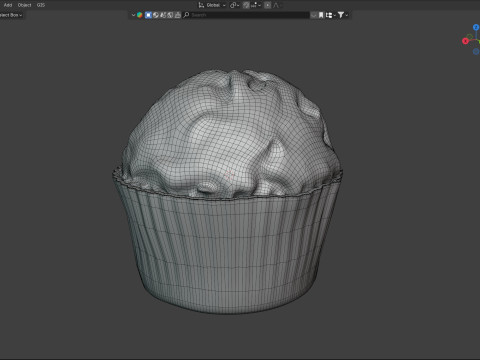The height and width of the screenshot is (360, 480).
Task: Open the dropdown at search field end
Action: tap(314, 15)
